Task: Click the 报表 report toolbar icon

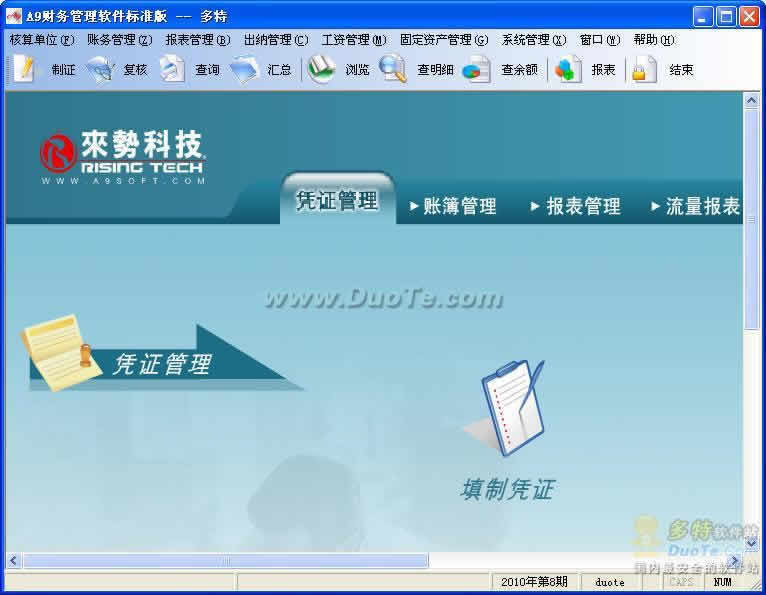Action: click(x=568, y=69)
